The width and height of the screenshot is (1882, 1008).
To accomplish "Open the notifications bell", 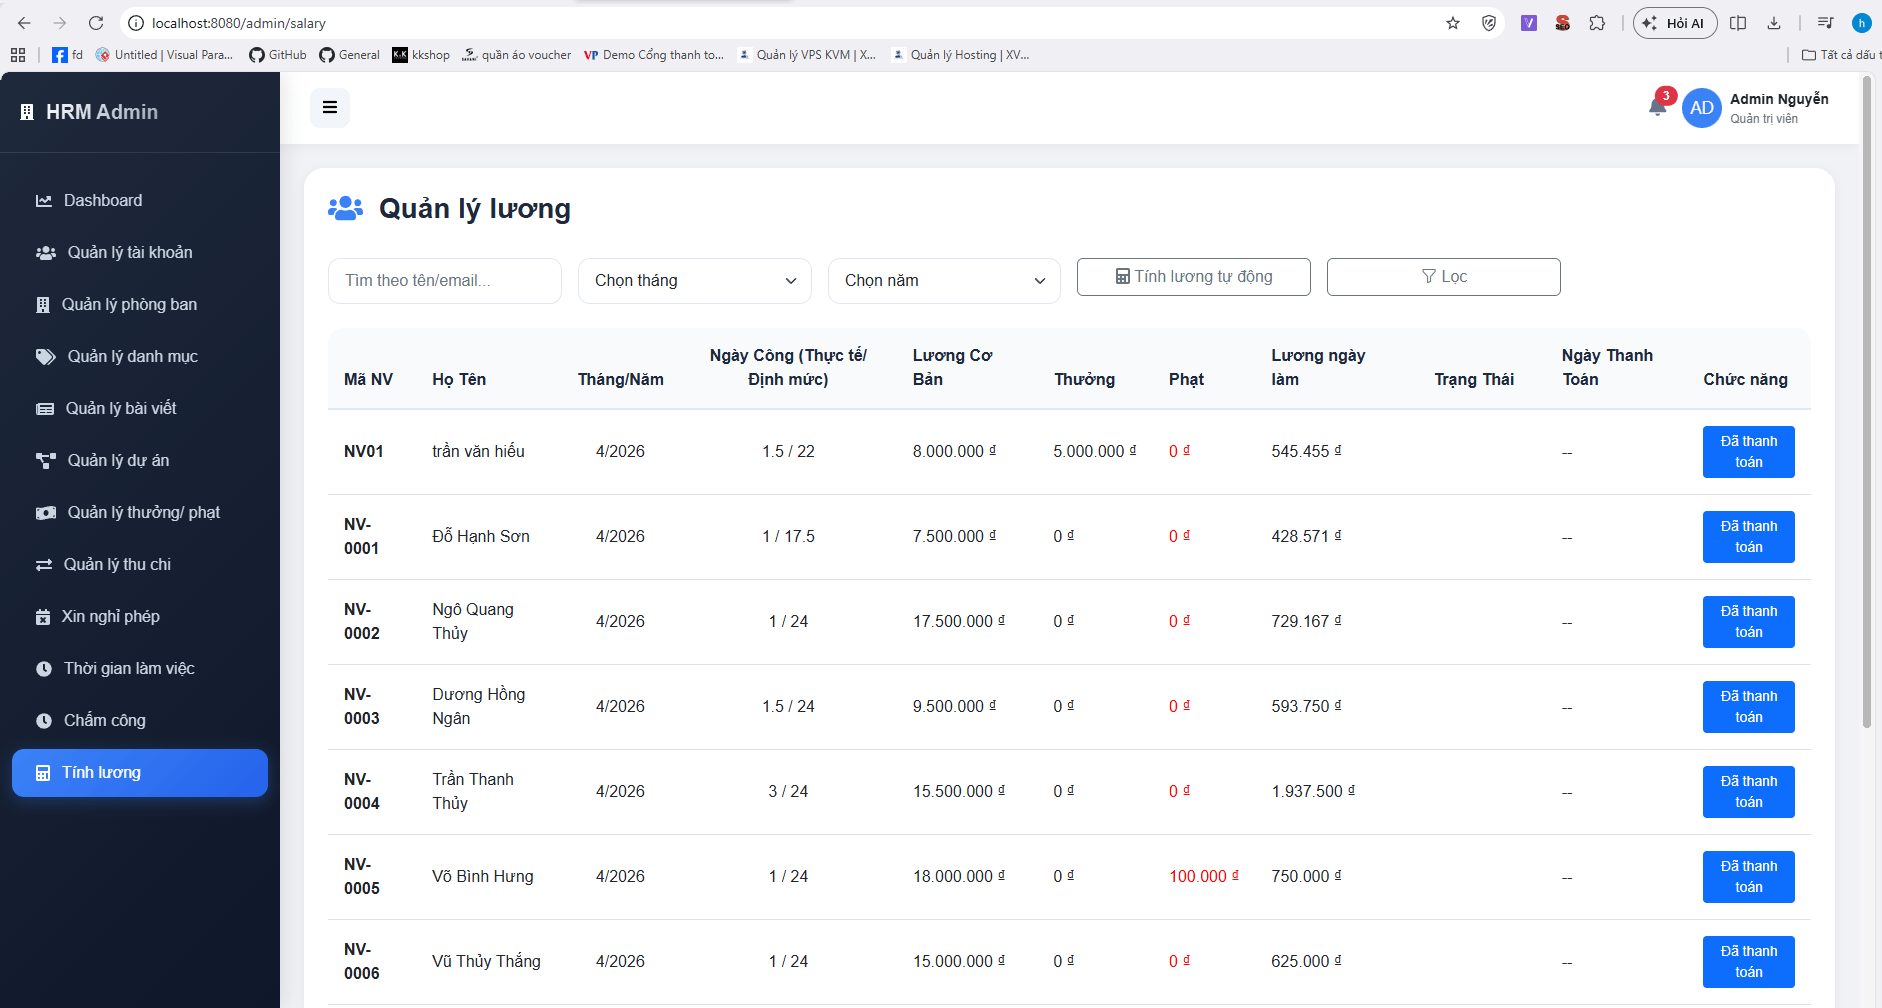I will pyautogui.click(x=1657, y=107).
